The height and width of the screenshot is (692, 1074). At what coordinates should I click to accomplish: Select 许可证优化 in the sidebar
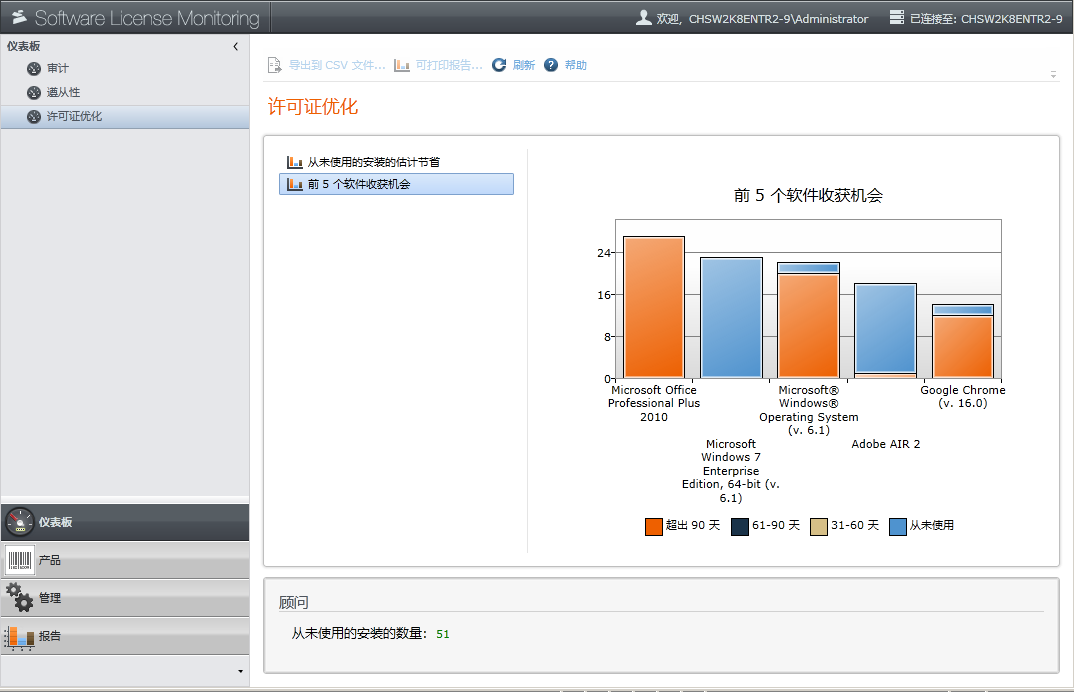tap(73, 116)
